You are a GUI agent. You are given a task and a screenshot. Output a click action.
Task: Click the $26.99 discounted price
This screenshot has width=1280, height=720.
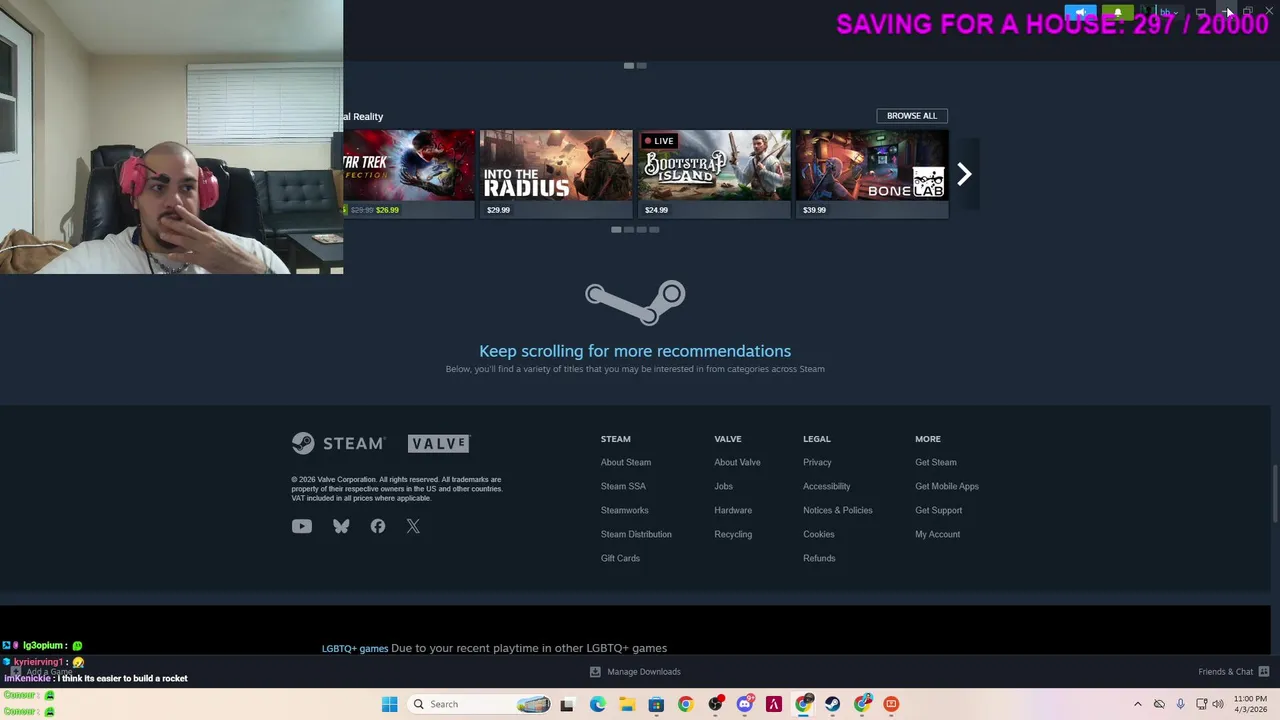(x=387, y=210)
